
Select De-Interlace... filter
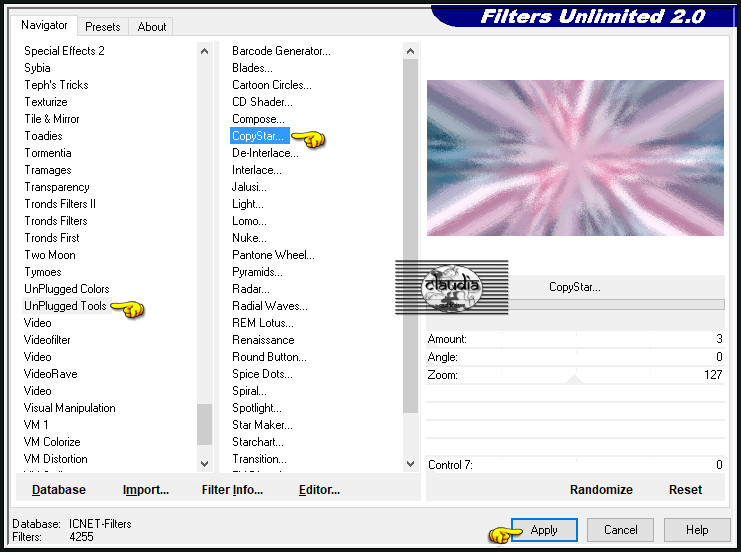coord(265,153)
